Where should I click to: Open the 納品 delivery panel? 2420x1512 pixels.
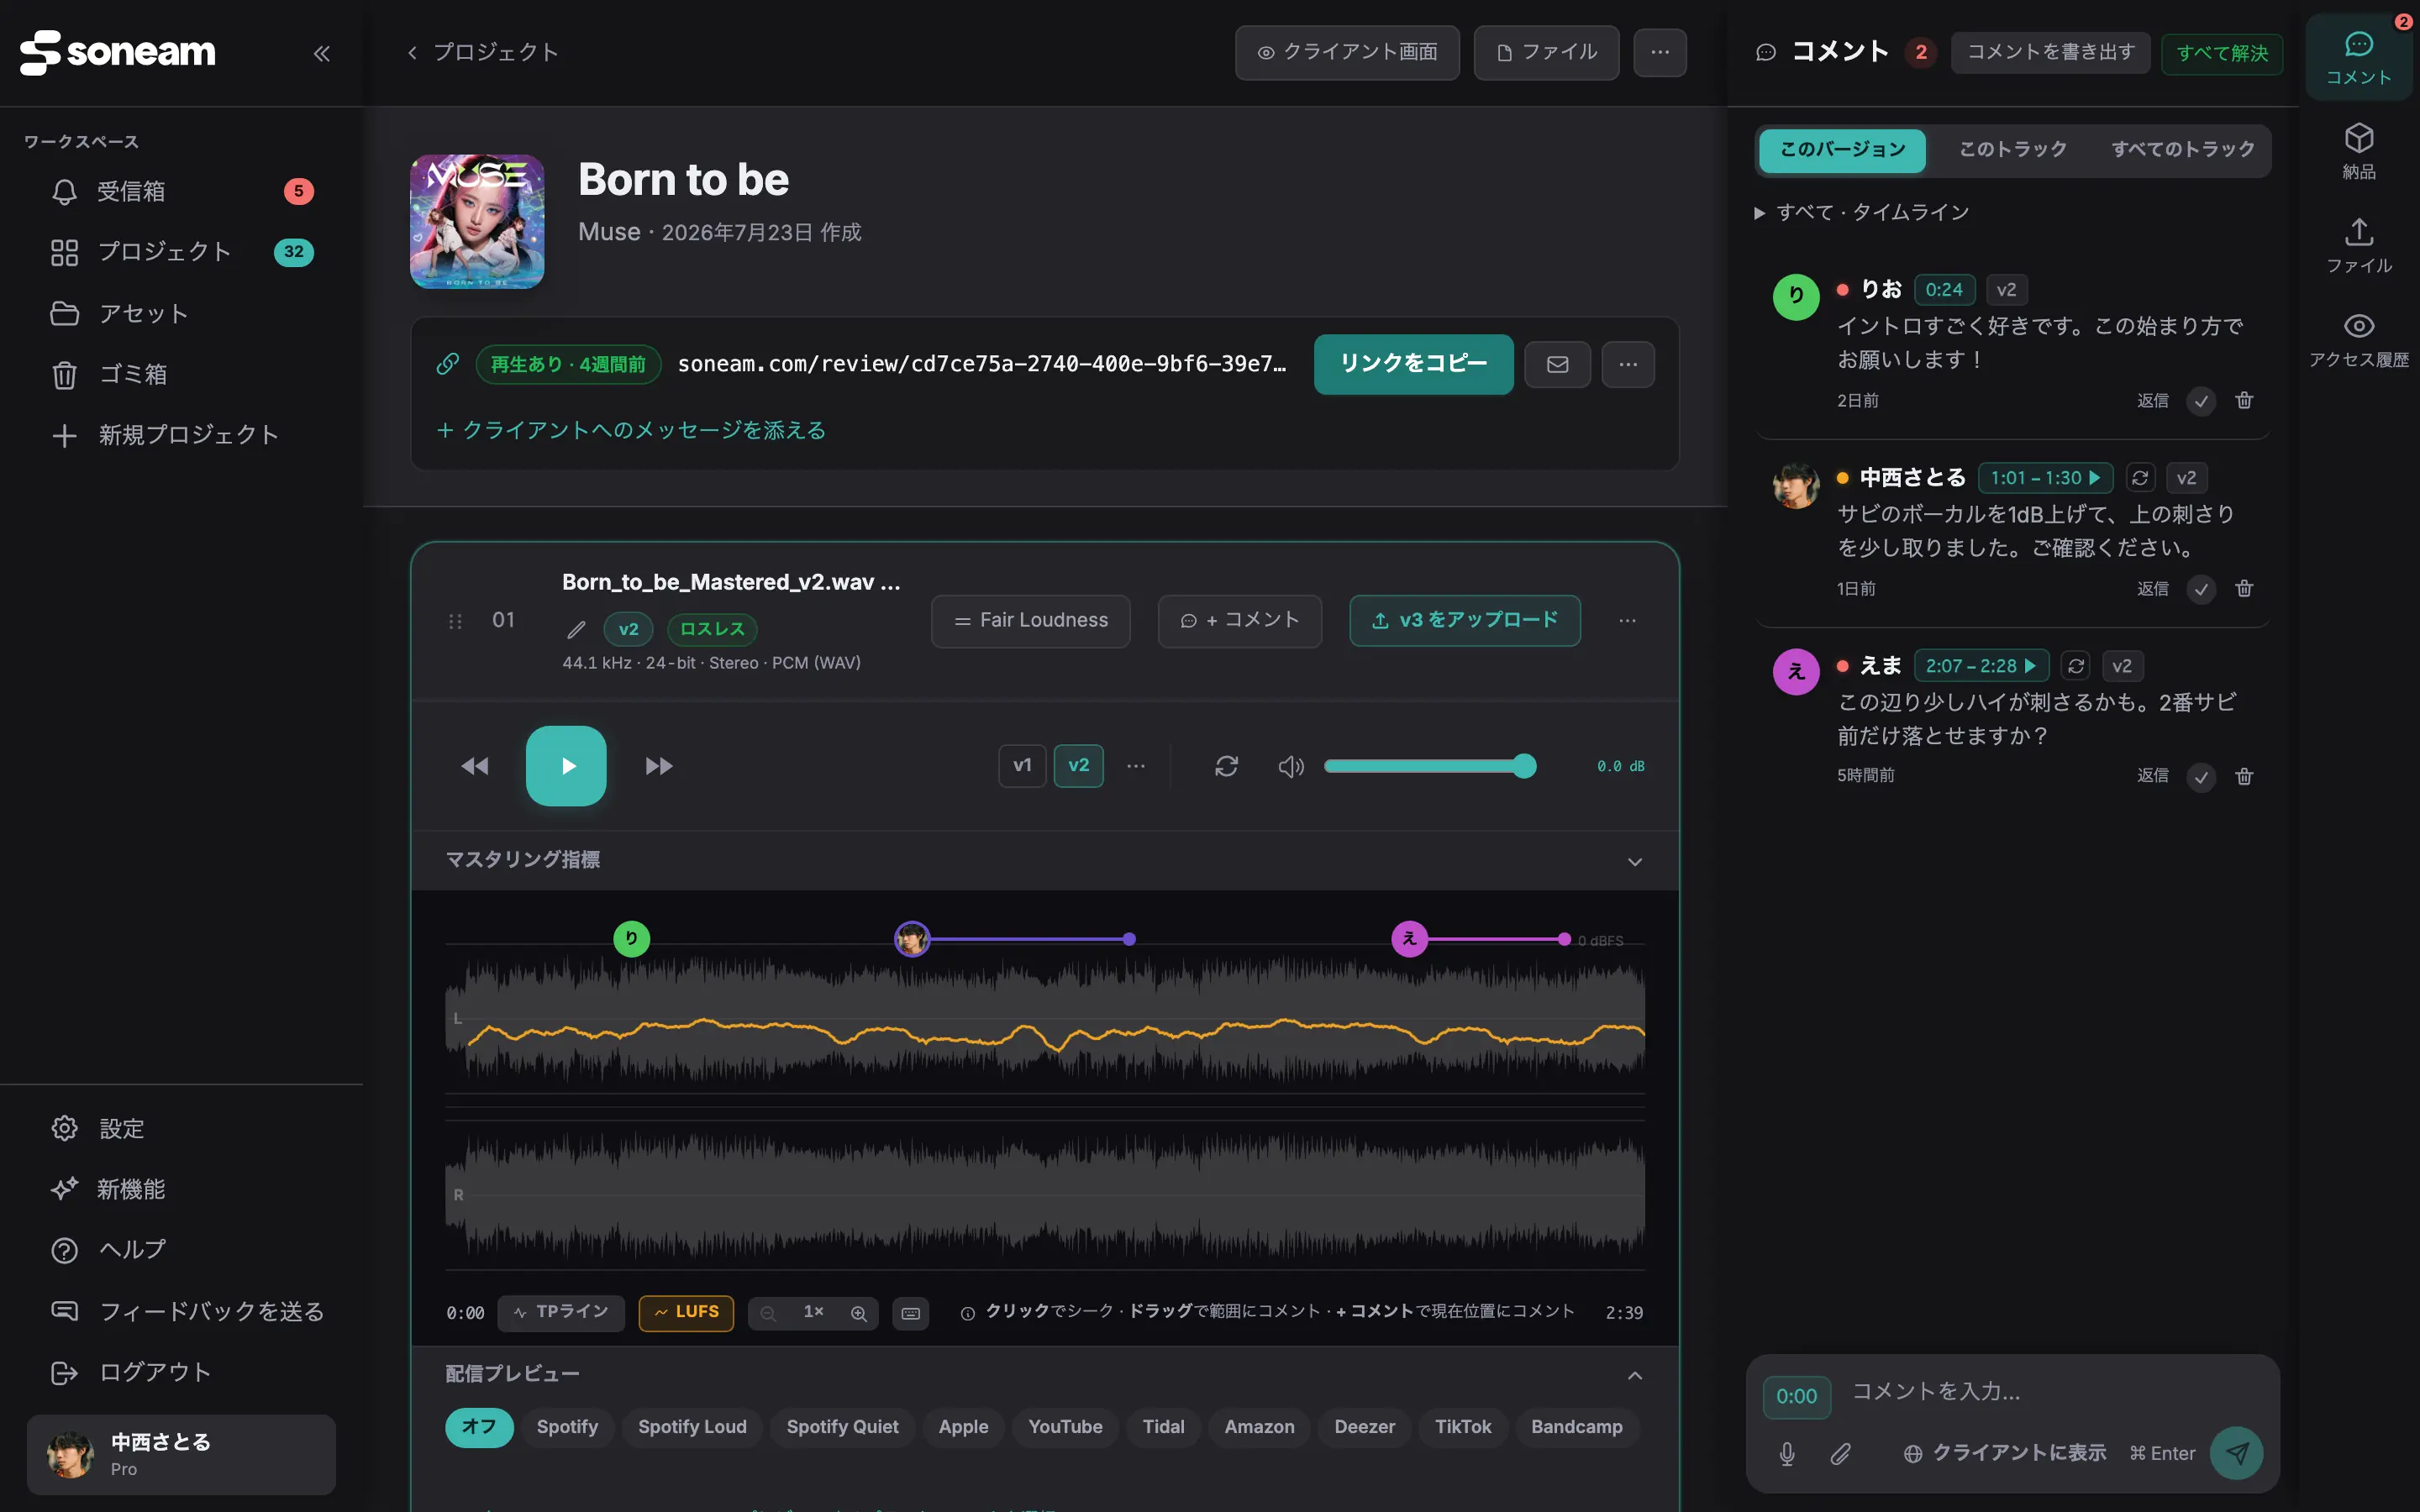pos(2359,151)
